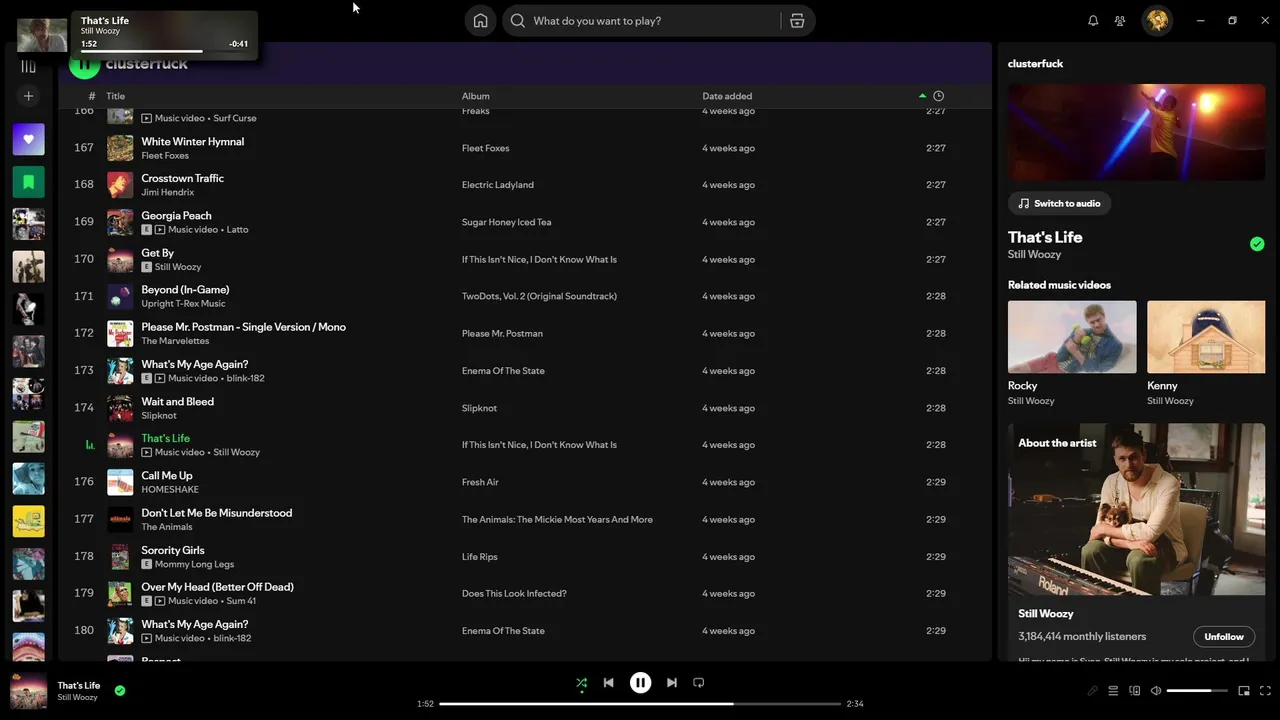Select Beyond (In-Game) track
This screenshot has width=1280, height=720.
pos(185,290)
